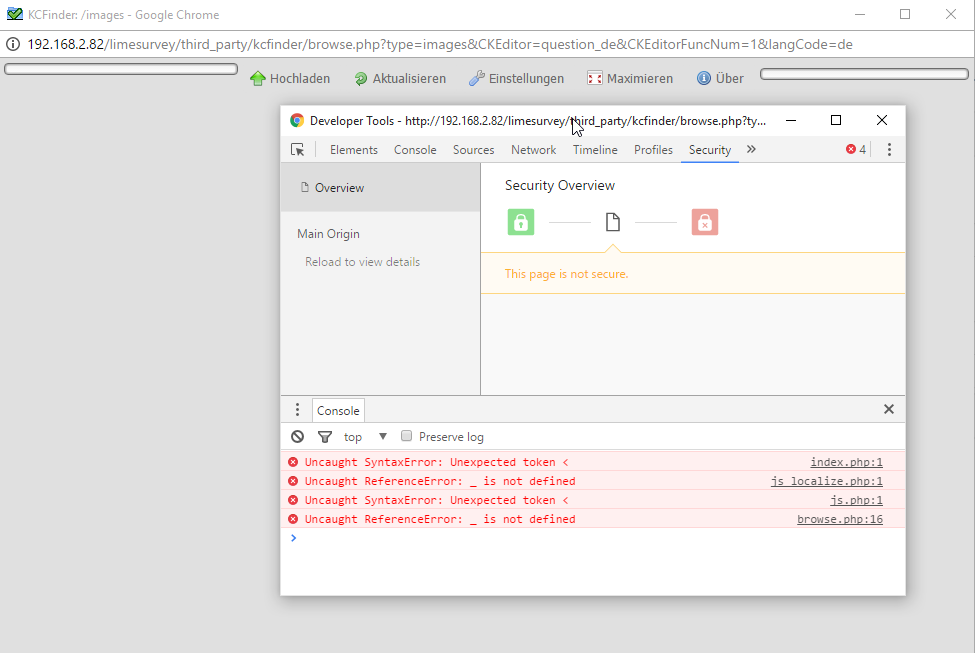The width and height of the screenshot is (975, 653).
Task: Click the Aktualisieren refresh icon
Action: (x=361, y=78)
